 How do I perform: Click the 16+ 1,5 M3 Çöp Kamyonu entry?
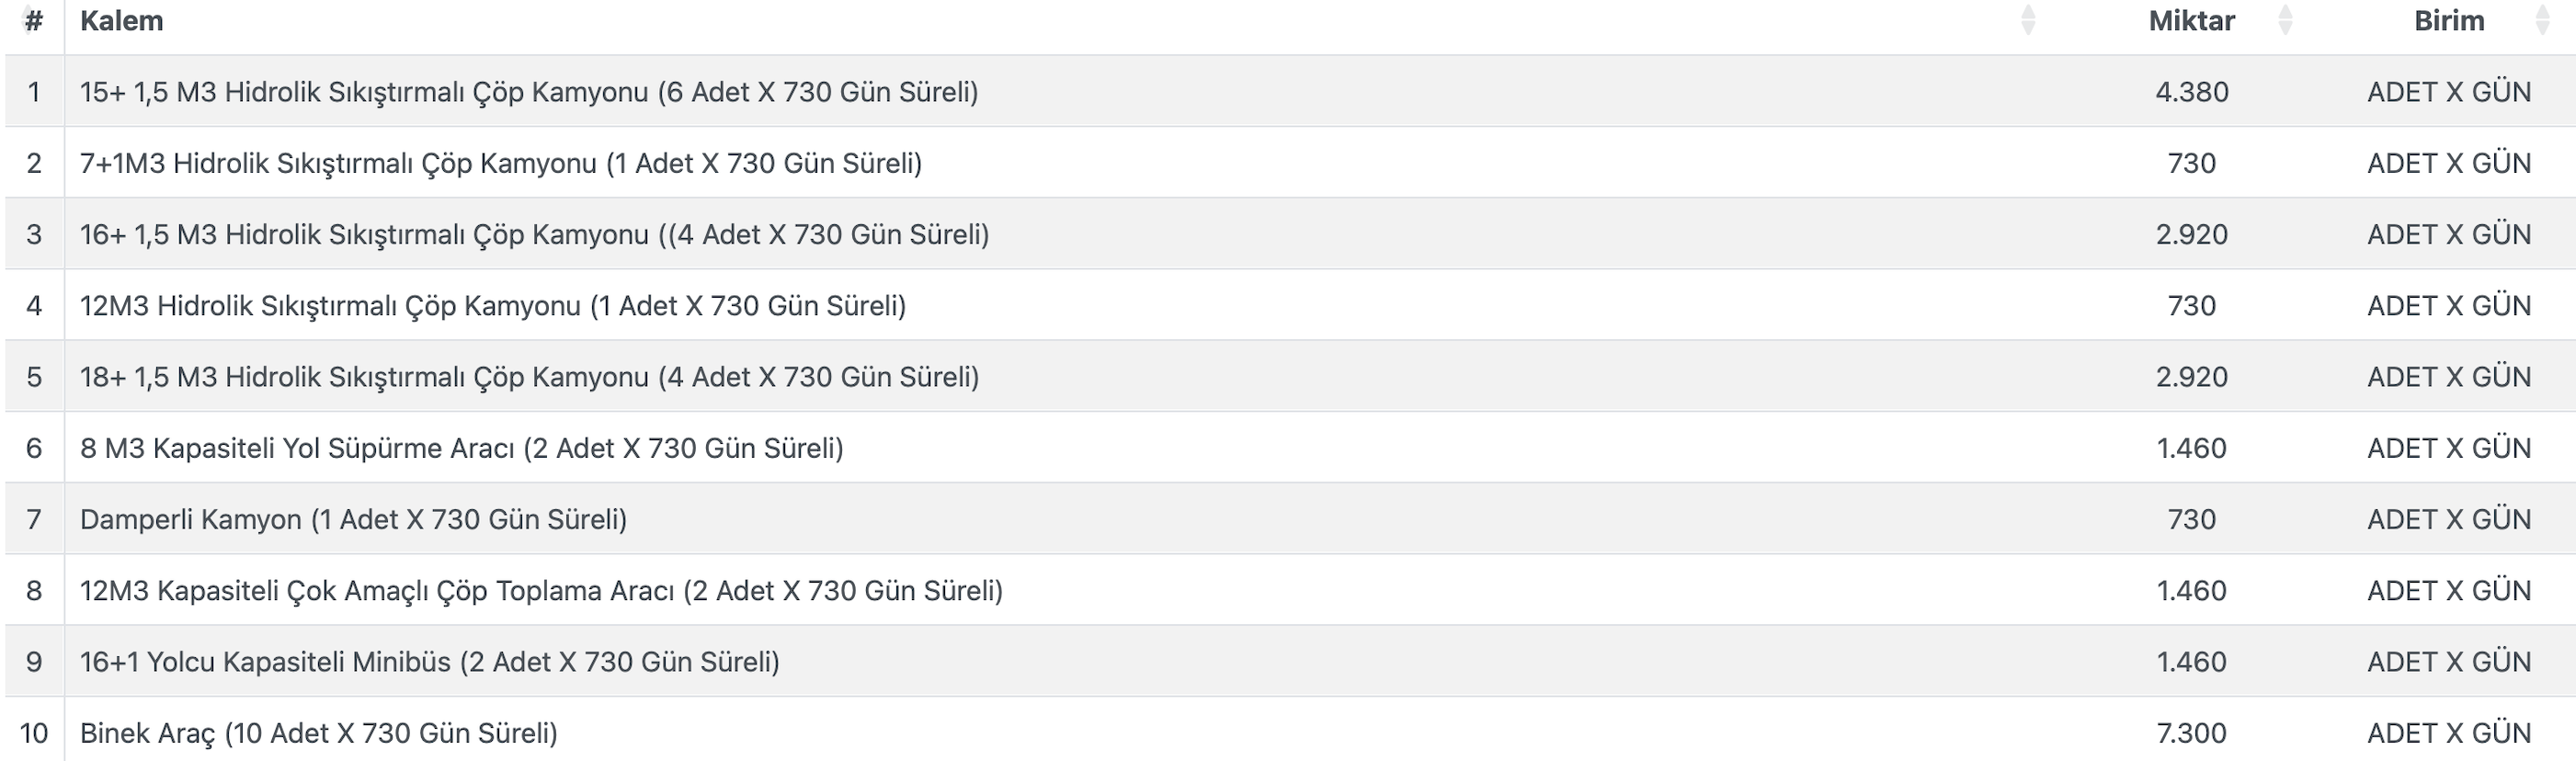[534, 234]
